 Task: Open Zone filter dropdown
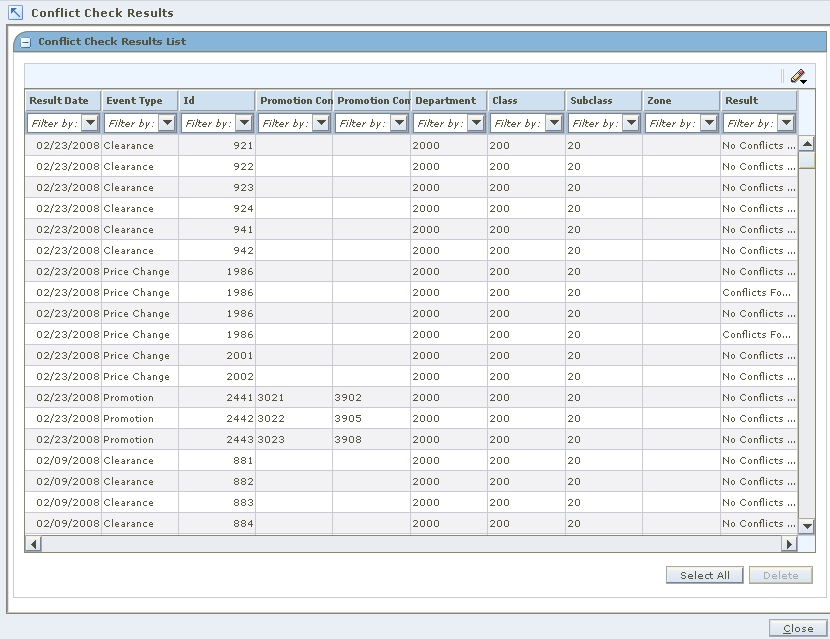tap(708, 123)
